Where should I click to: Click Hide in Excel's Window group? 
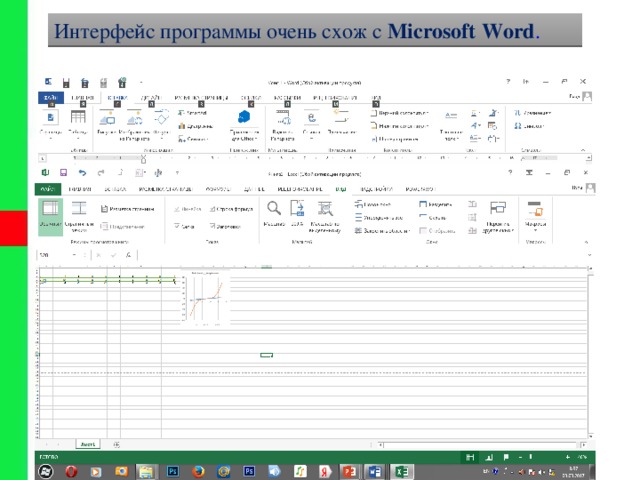433,218
